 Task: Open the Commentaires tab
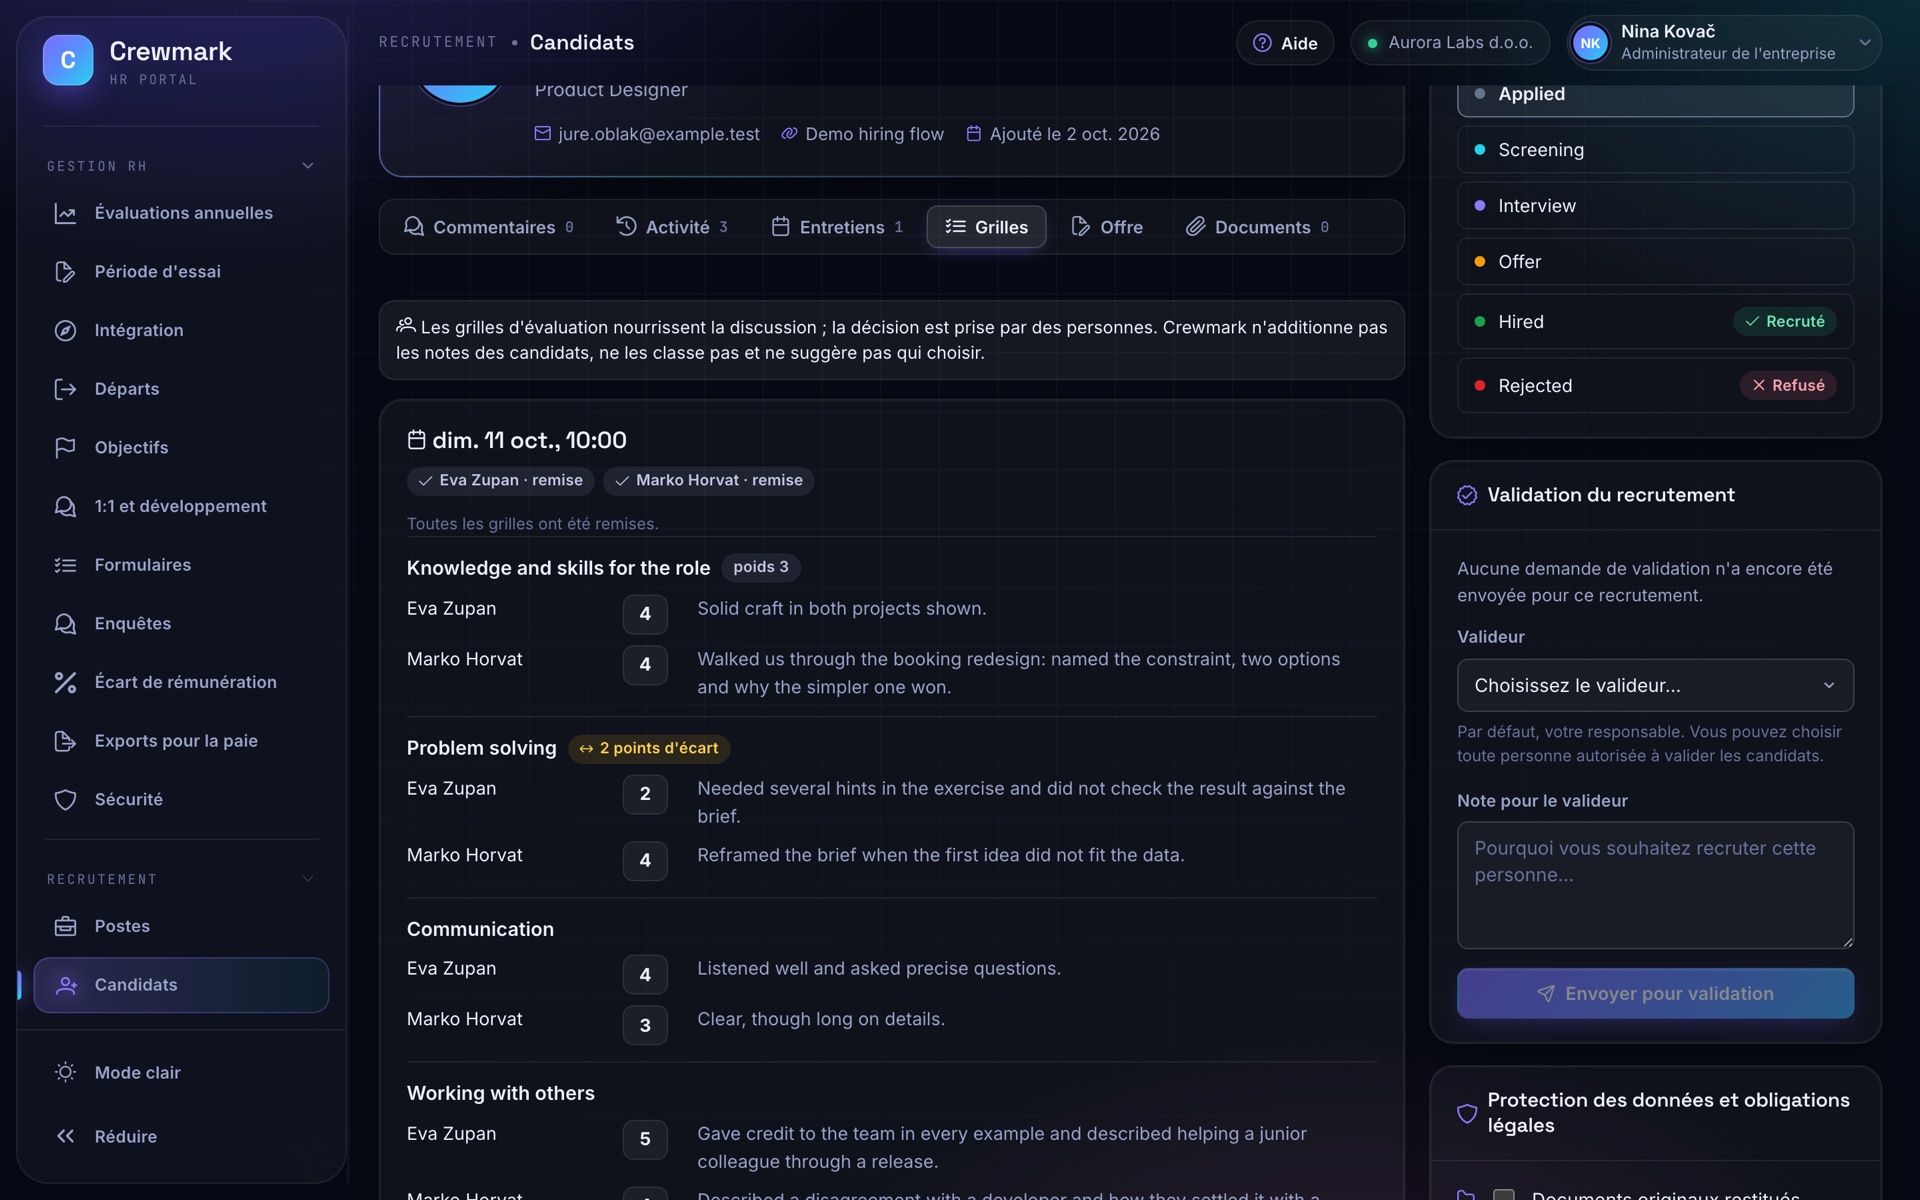(489, 227)
